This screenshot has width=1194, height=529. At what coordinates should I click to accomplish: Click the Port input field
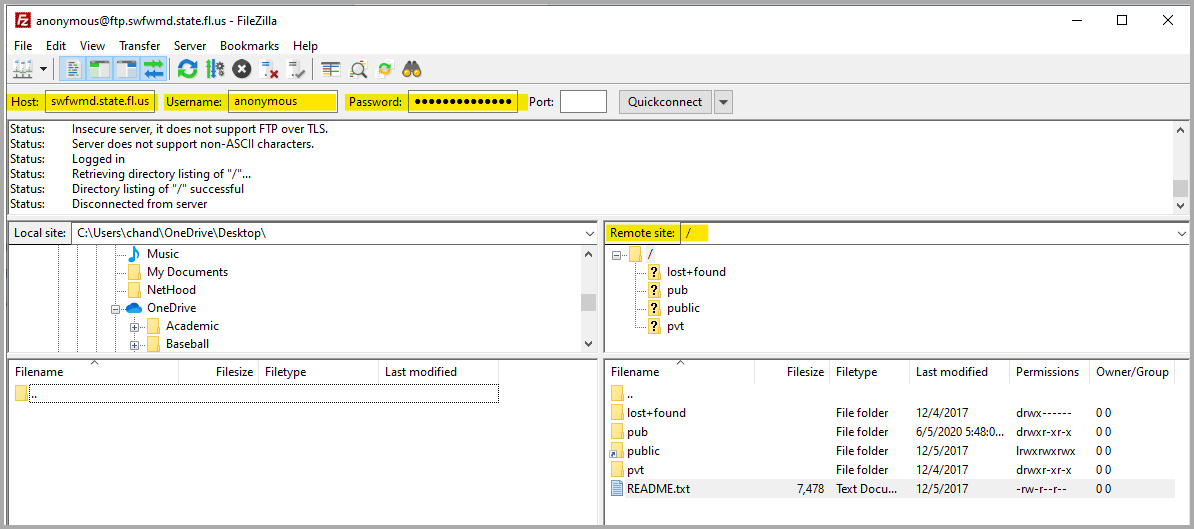click(583, 102)
